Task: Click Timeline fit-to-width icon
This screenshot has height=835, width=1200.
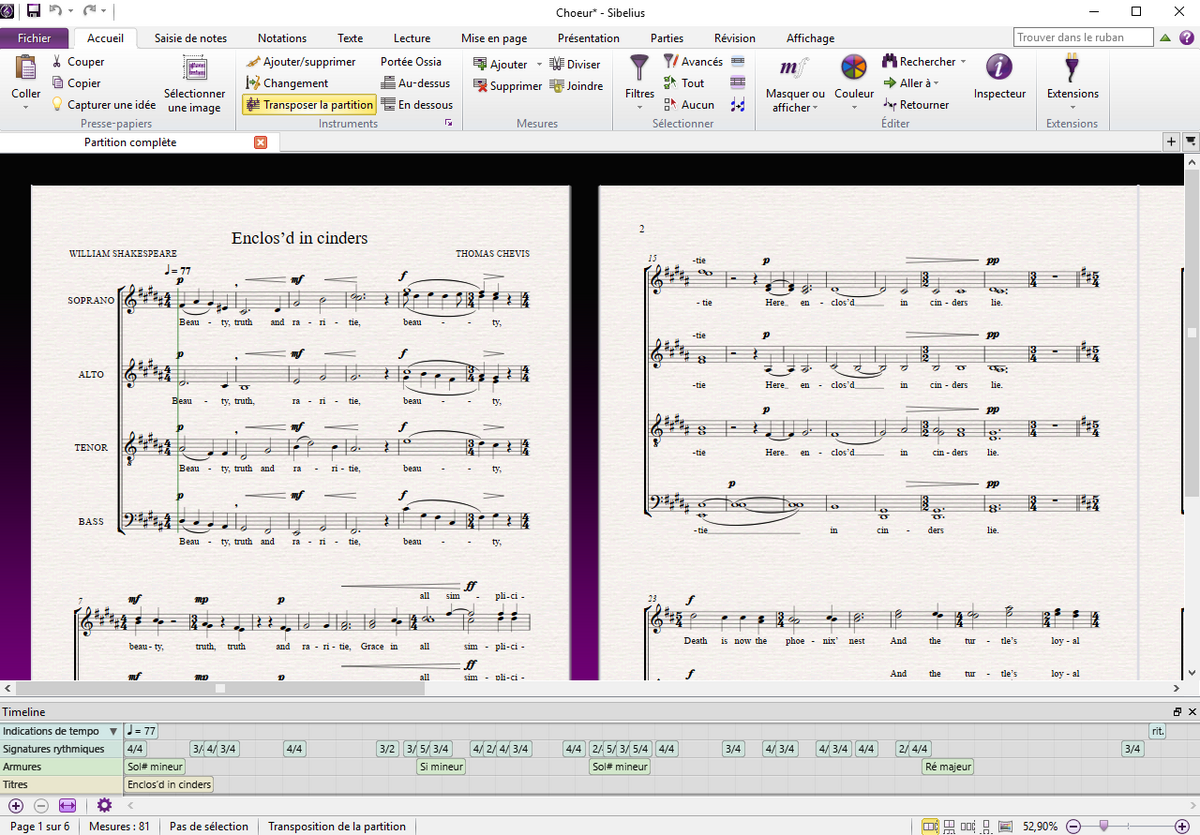Action: coord(67,805)
